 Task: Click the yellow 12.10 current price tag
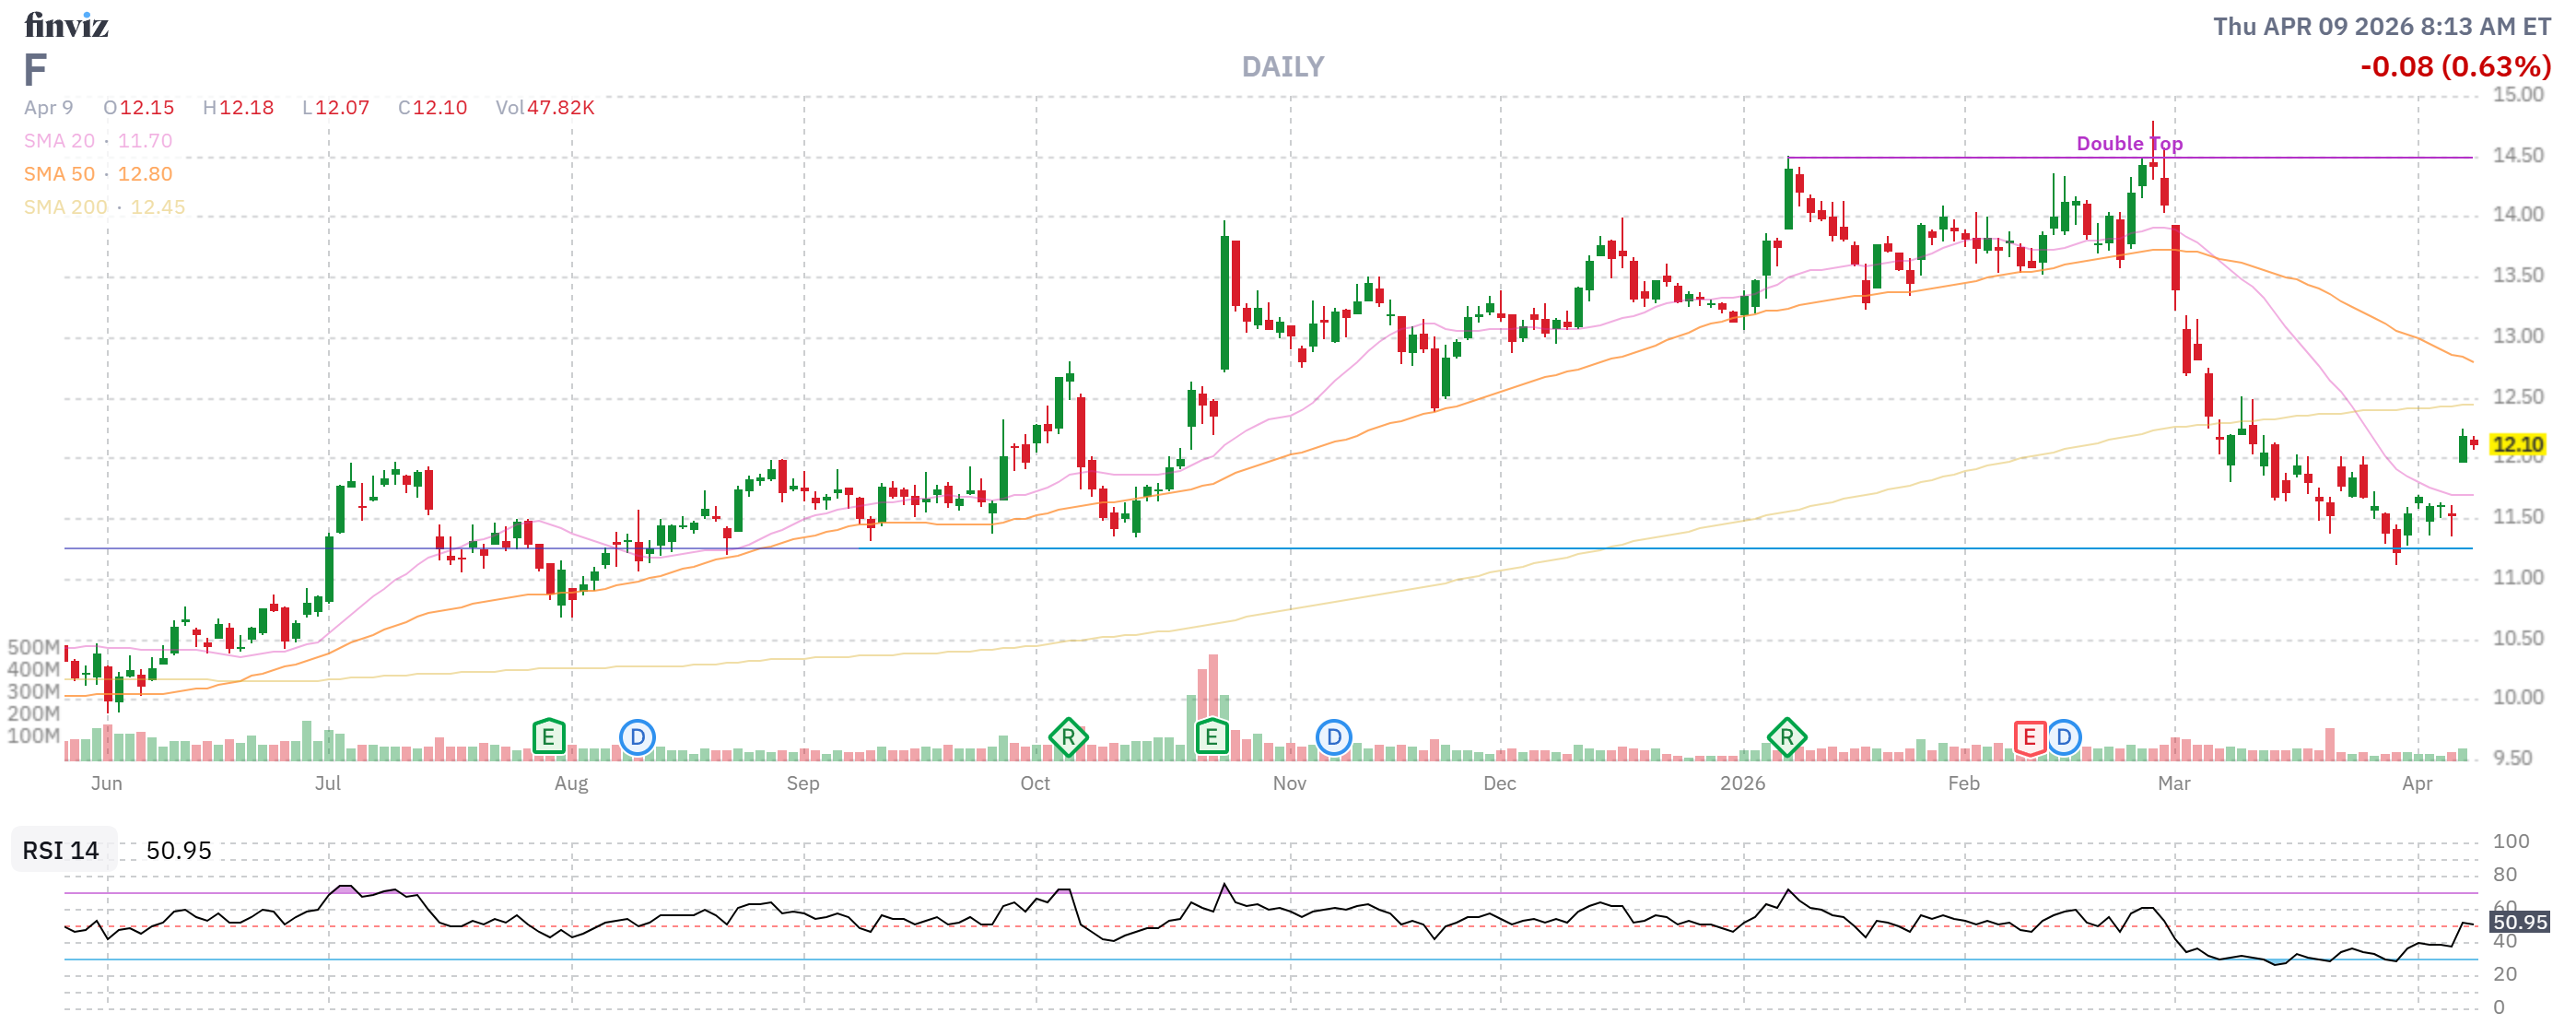(x=2516, y=444)
